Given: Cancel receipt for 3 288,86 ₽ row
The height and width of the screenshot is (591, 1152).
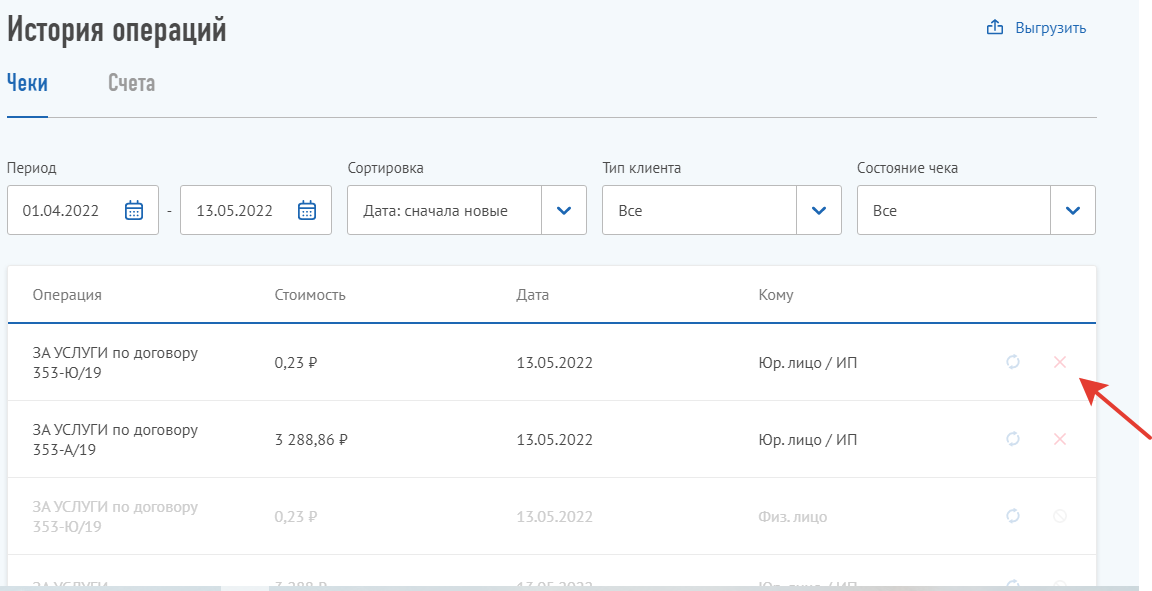Looking at the screenshot, I should point(1060,439).
